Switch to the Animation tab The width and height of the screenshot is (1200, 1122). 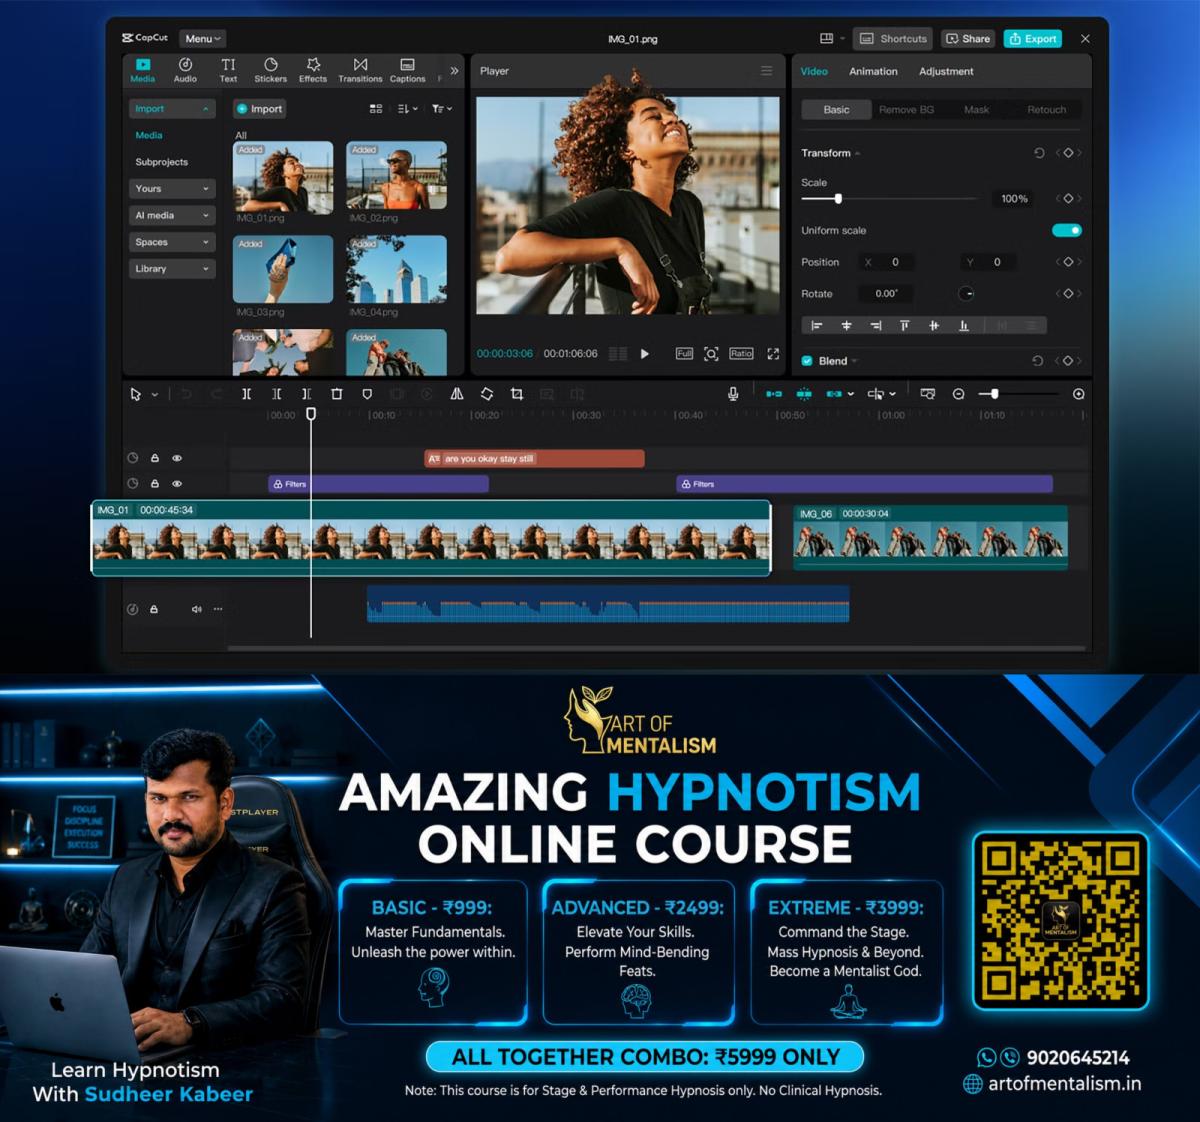pos(873,71)
